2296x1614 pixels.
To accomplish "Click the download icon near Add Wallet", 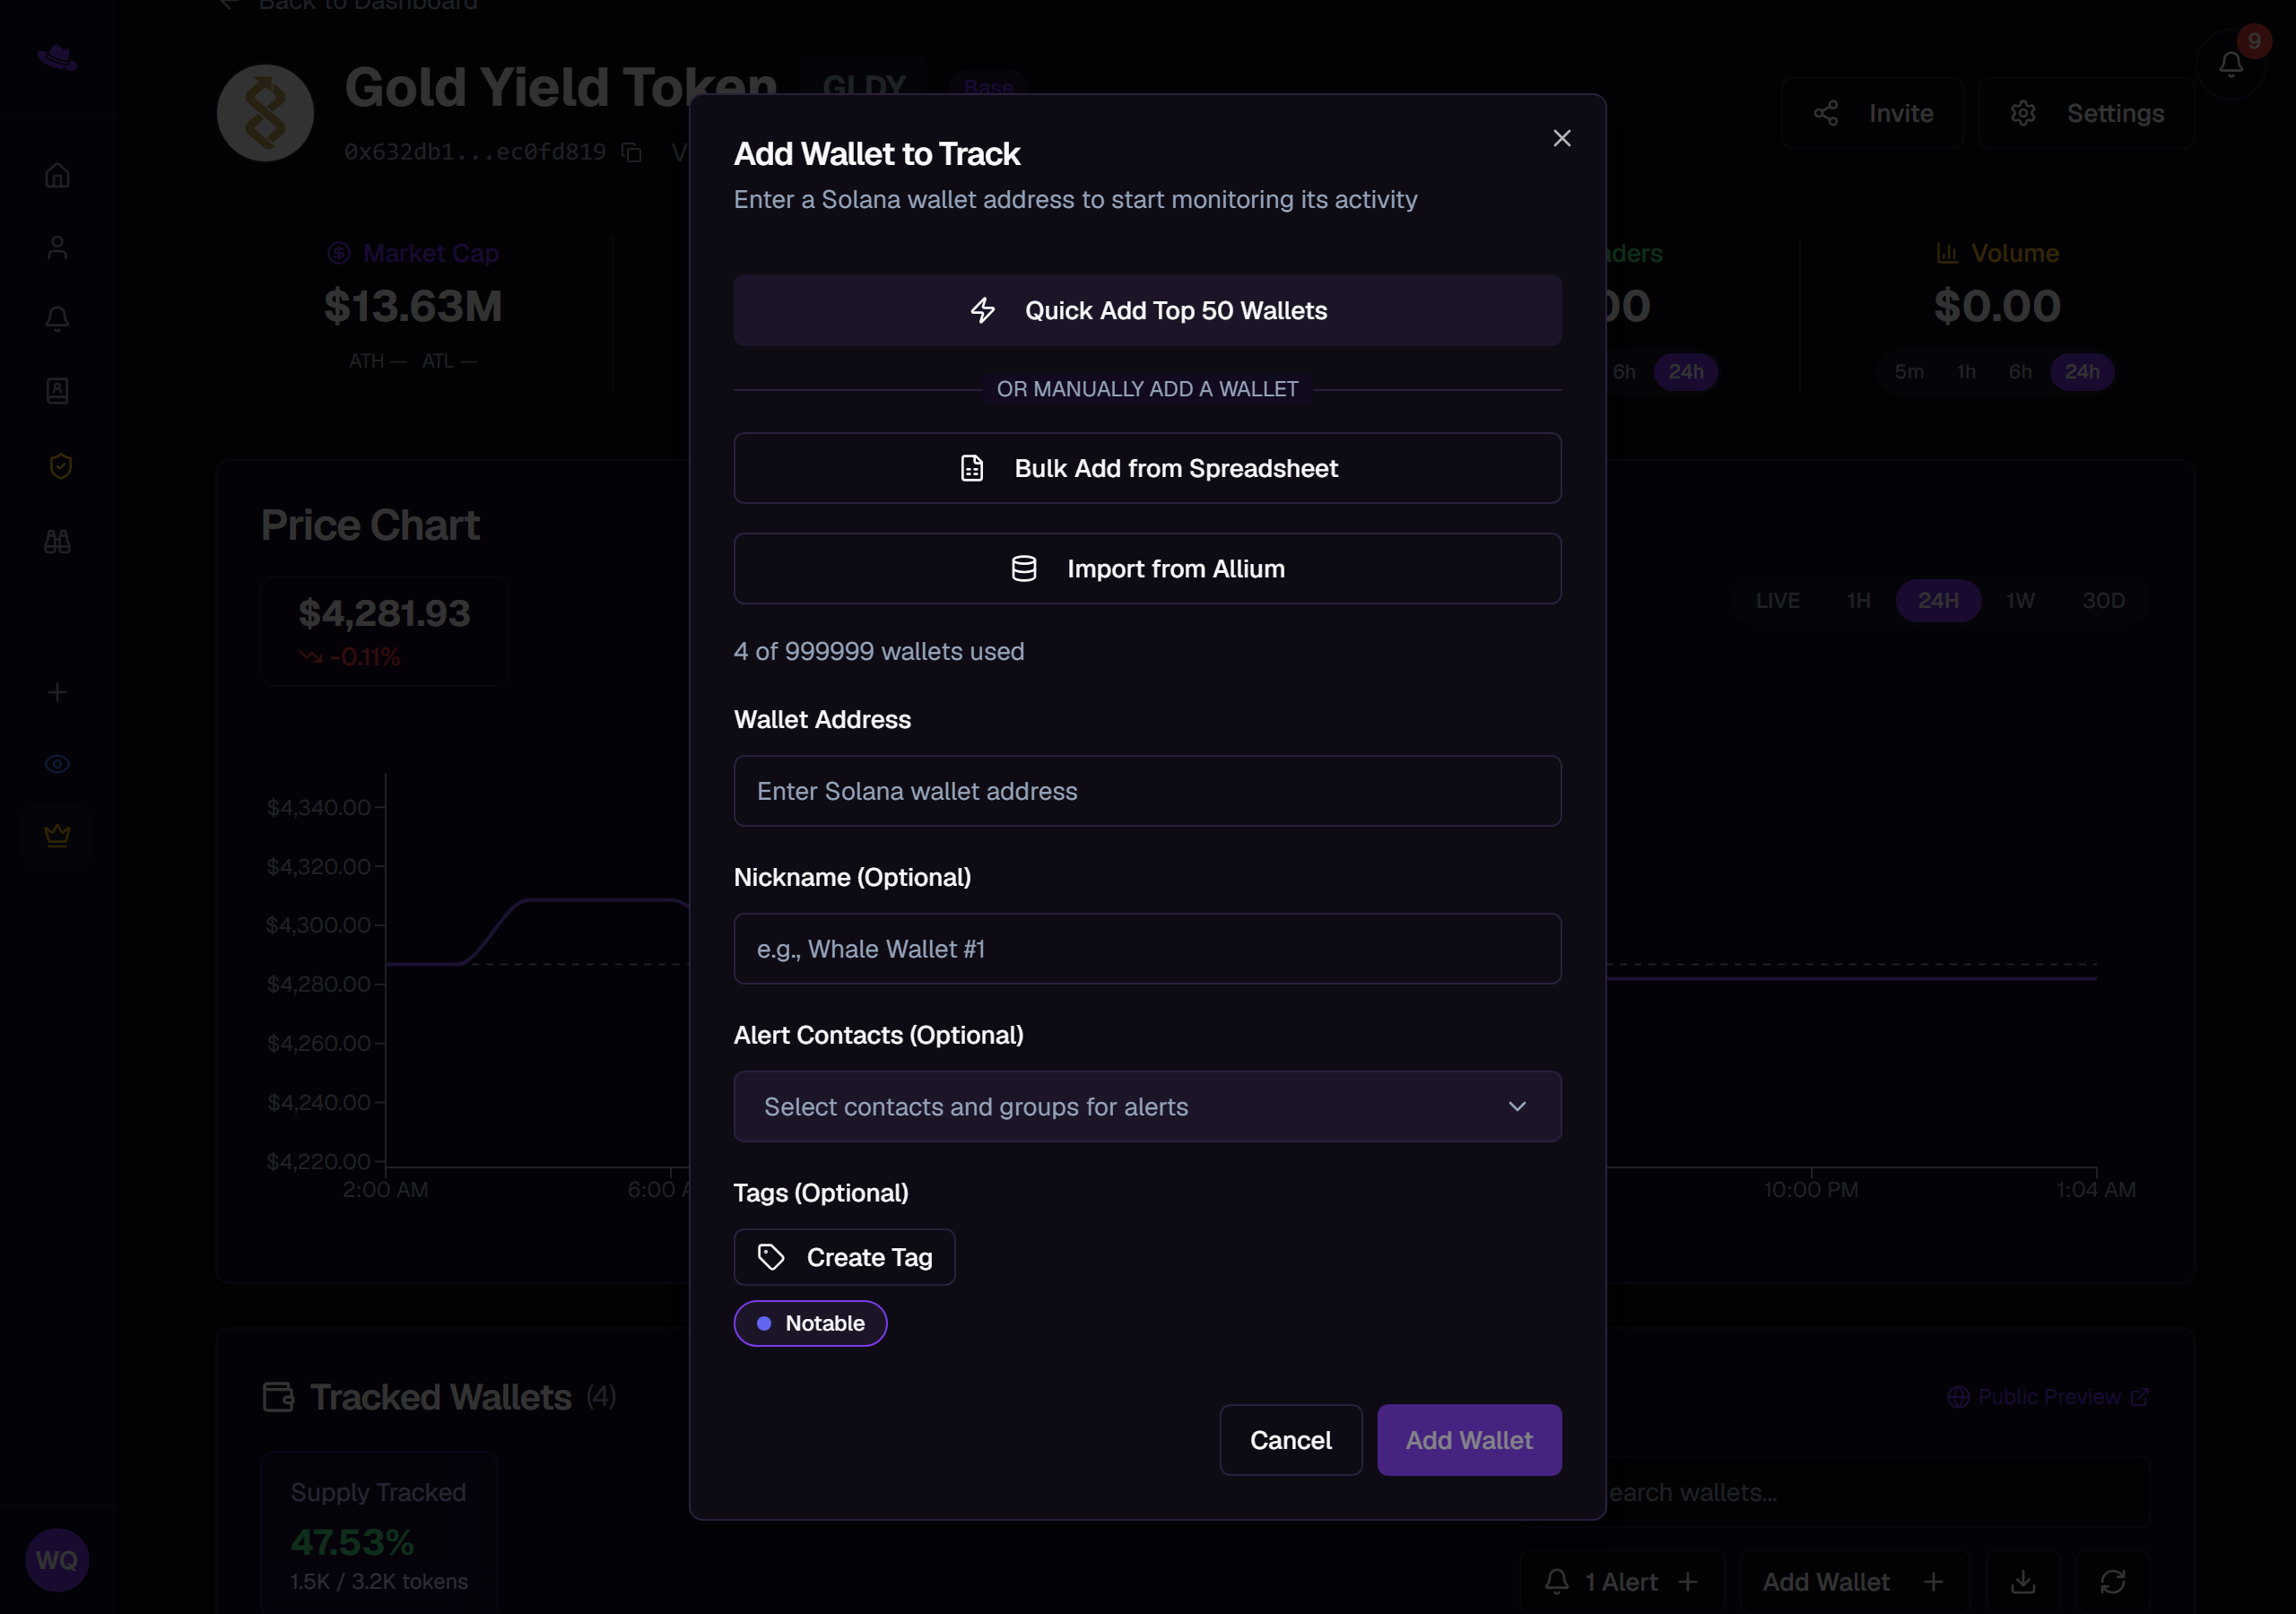I will coord(2022,1581).
